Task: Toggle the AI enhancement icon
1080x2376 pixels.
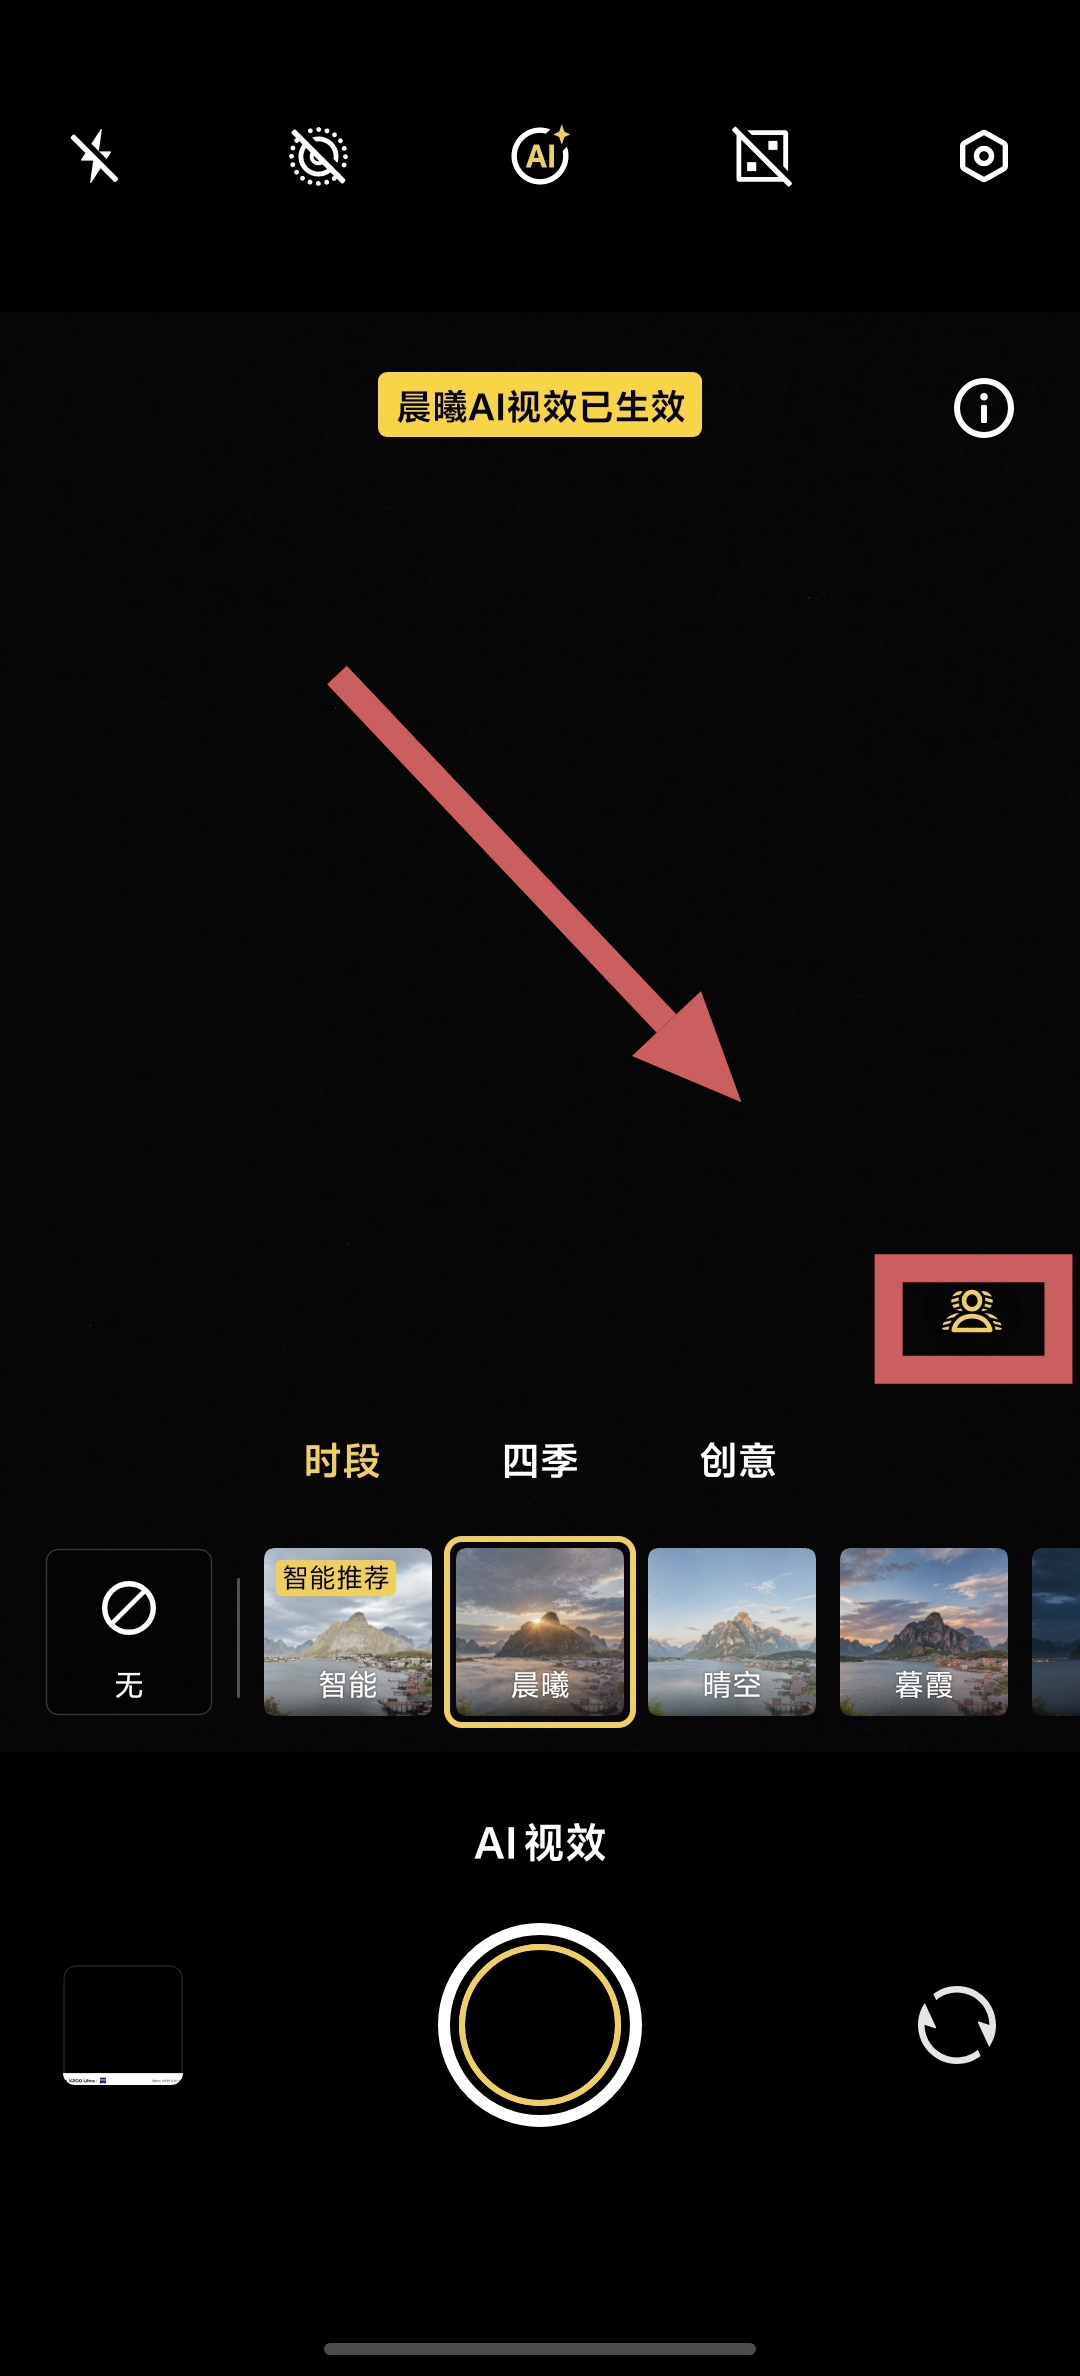Action: tap(541, 155)
